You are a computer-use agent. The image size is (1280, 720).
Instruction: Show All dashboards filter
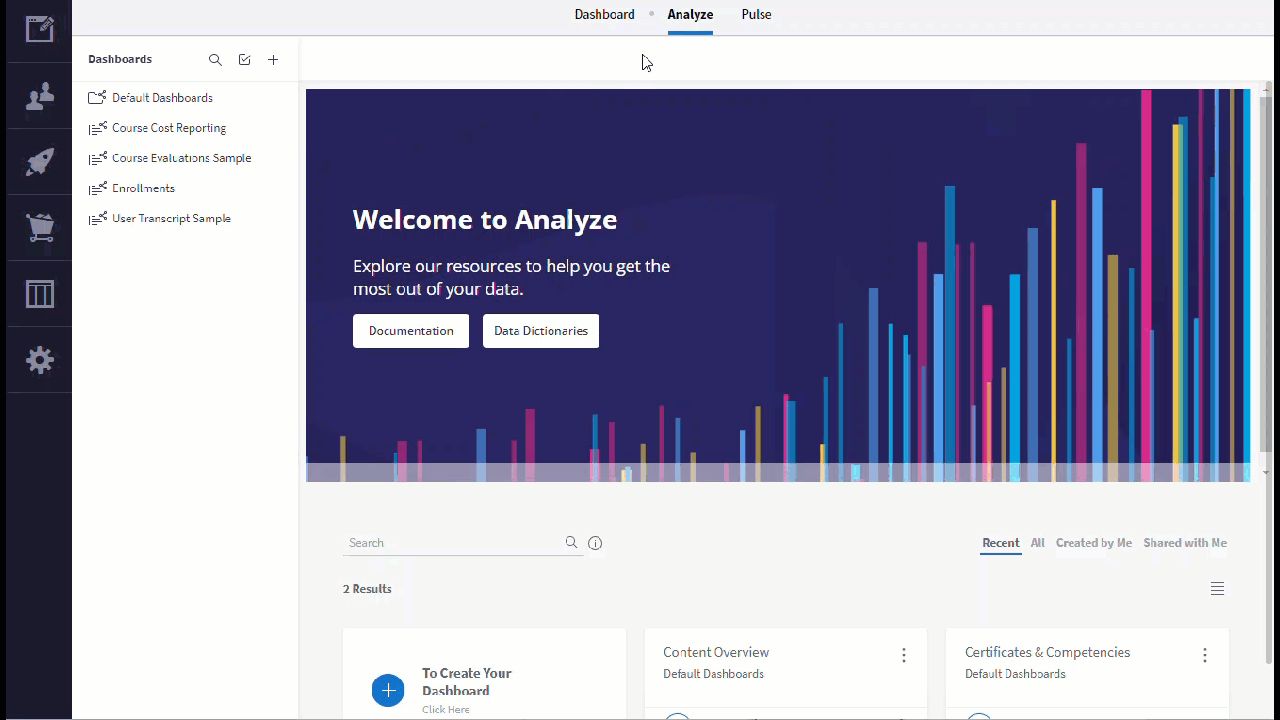[x=1038, y=543]
